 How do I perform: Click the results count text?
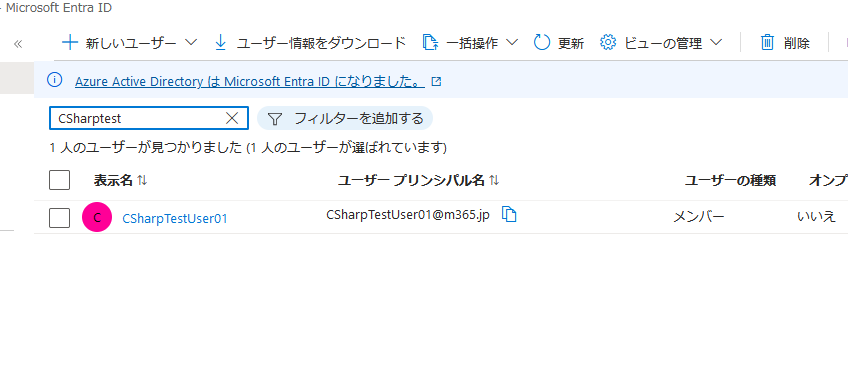(248, 148)
